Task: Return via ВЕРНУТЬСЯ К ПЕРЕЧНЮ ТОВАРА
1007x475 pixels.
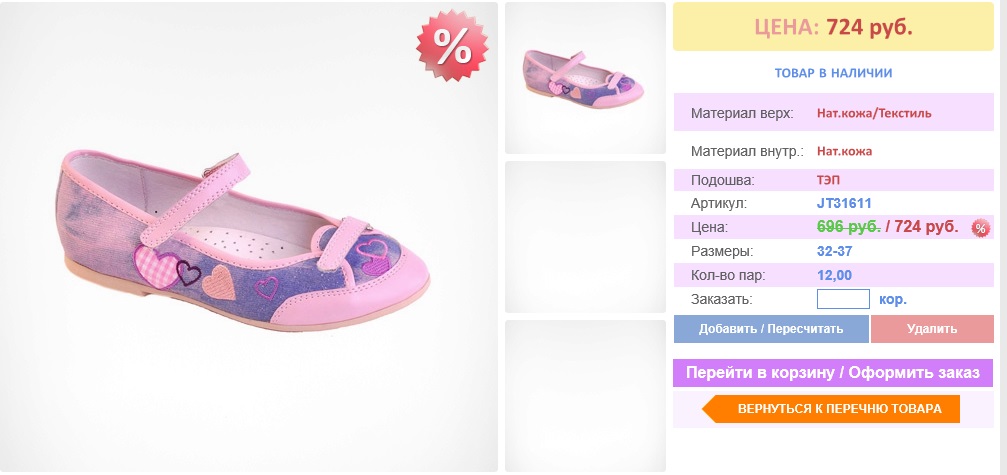Action: click(831, 409)
